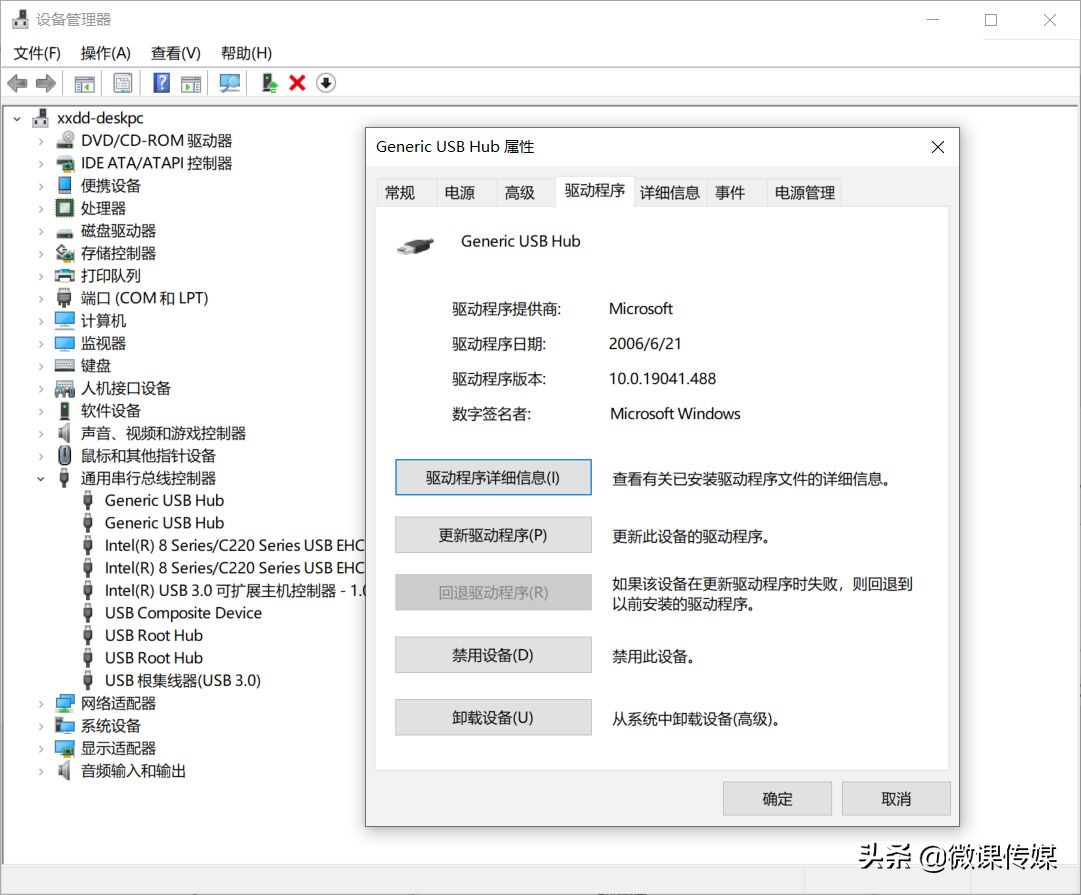Collapse the 通用串行总线控制器 node
Screen dimensions: 1081x895
tap(39, 478)
